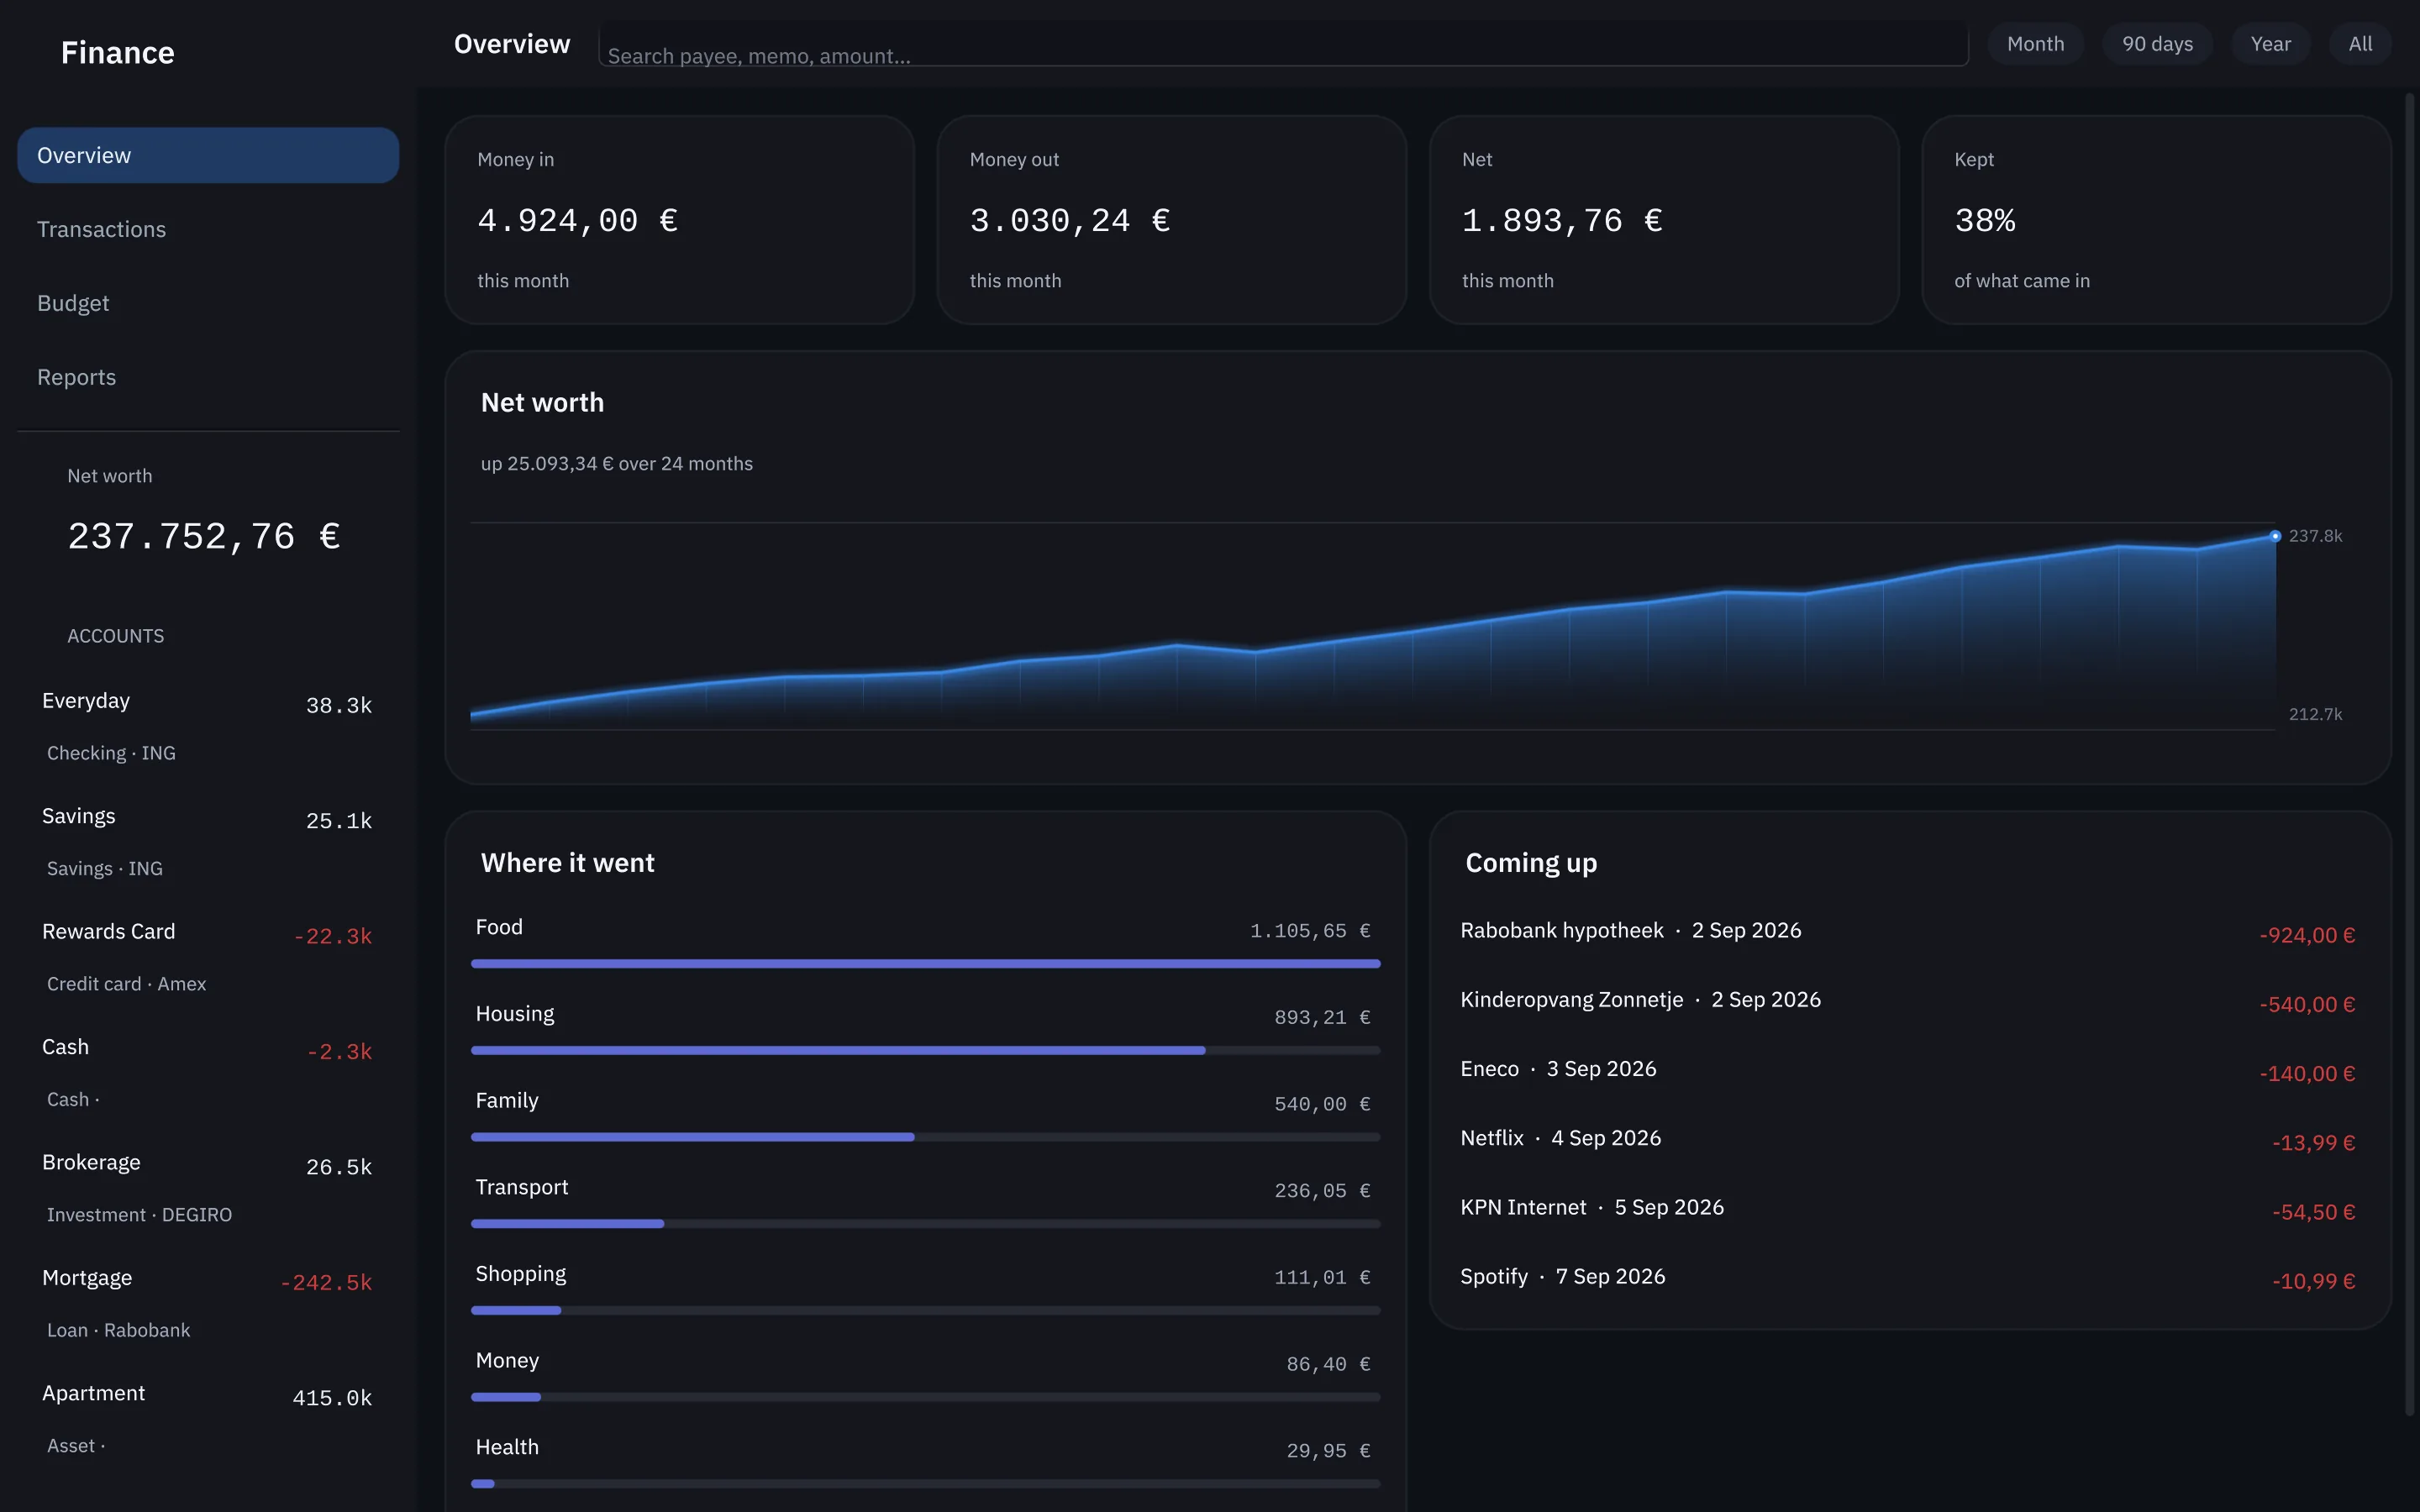The image size is (2420, 1512).
Task: Click the sidebar net worth total 237.752,76 €
Action: tap(204, 537)
